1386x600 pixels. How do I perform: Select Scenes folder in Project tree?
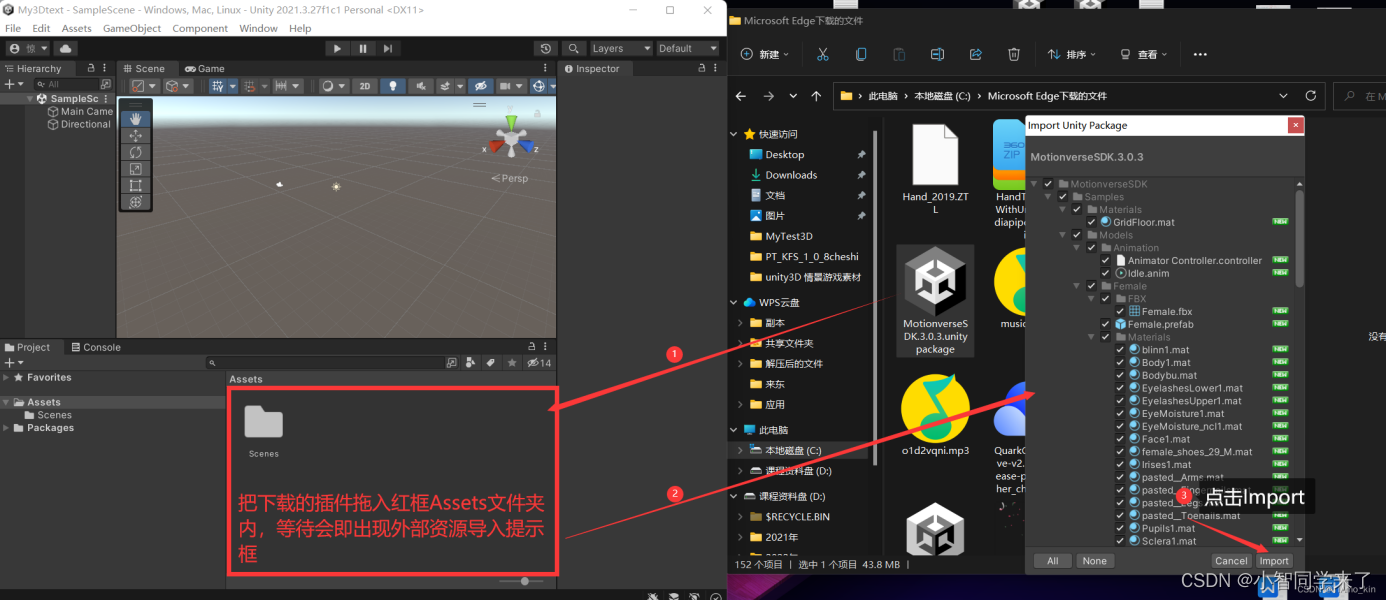pyautogui.click(x=55, y=415)
